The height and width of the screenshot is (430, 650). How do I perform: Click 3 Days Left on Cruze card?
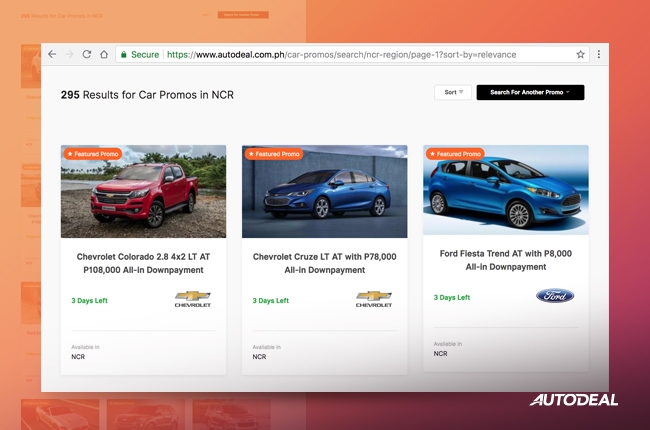click(x=271, y=301)
